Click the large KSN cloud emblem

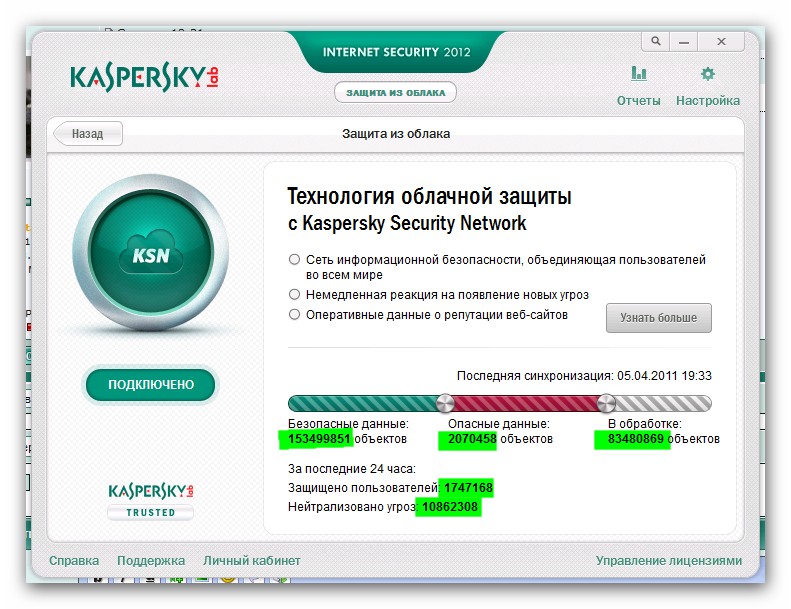point(151,252)
